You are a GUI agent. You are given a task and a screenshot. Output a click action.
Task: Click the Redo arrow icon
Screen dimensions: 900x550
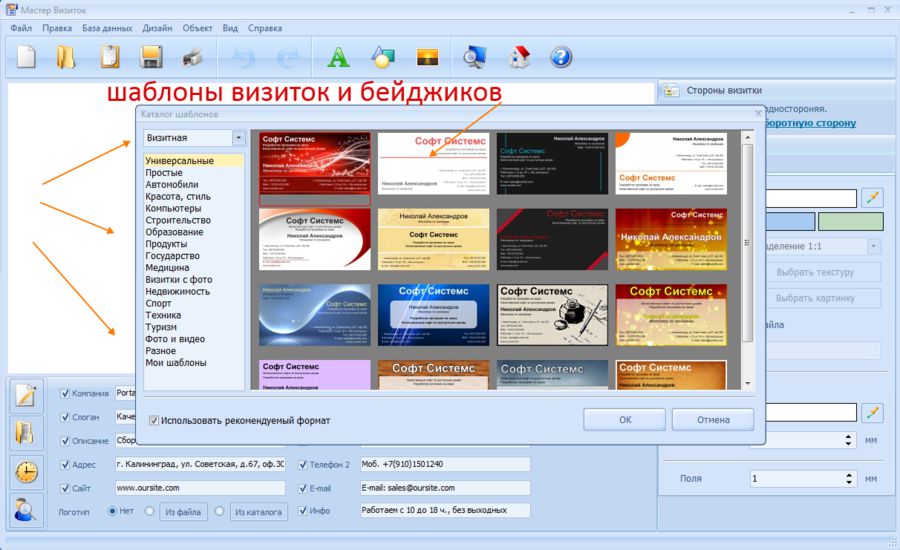click(x=288, y=57)
